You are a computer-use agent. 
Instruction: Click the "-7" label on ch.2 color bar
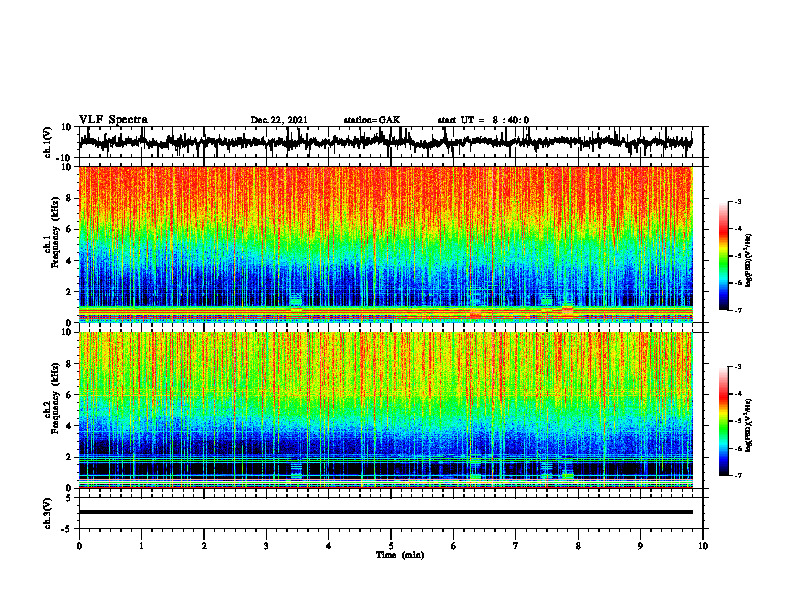click(x=738, y=475)
